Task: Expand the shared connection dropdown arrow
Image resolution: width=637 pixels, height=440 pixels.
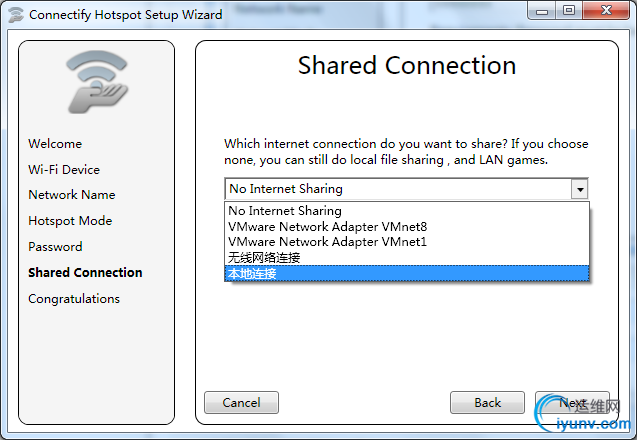Action: click(x=580, y=189)
